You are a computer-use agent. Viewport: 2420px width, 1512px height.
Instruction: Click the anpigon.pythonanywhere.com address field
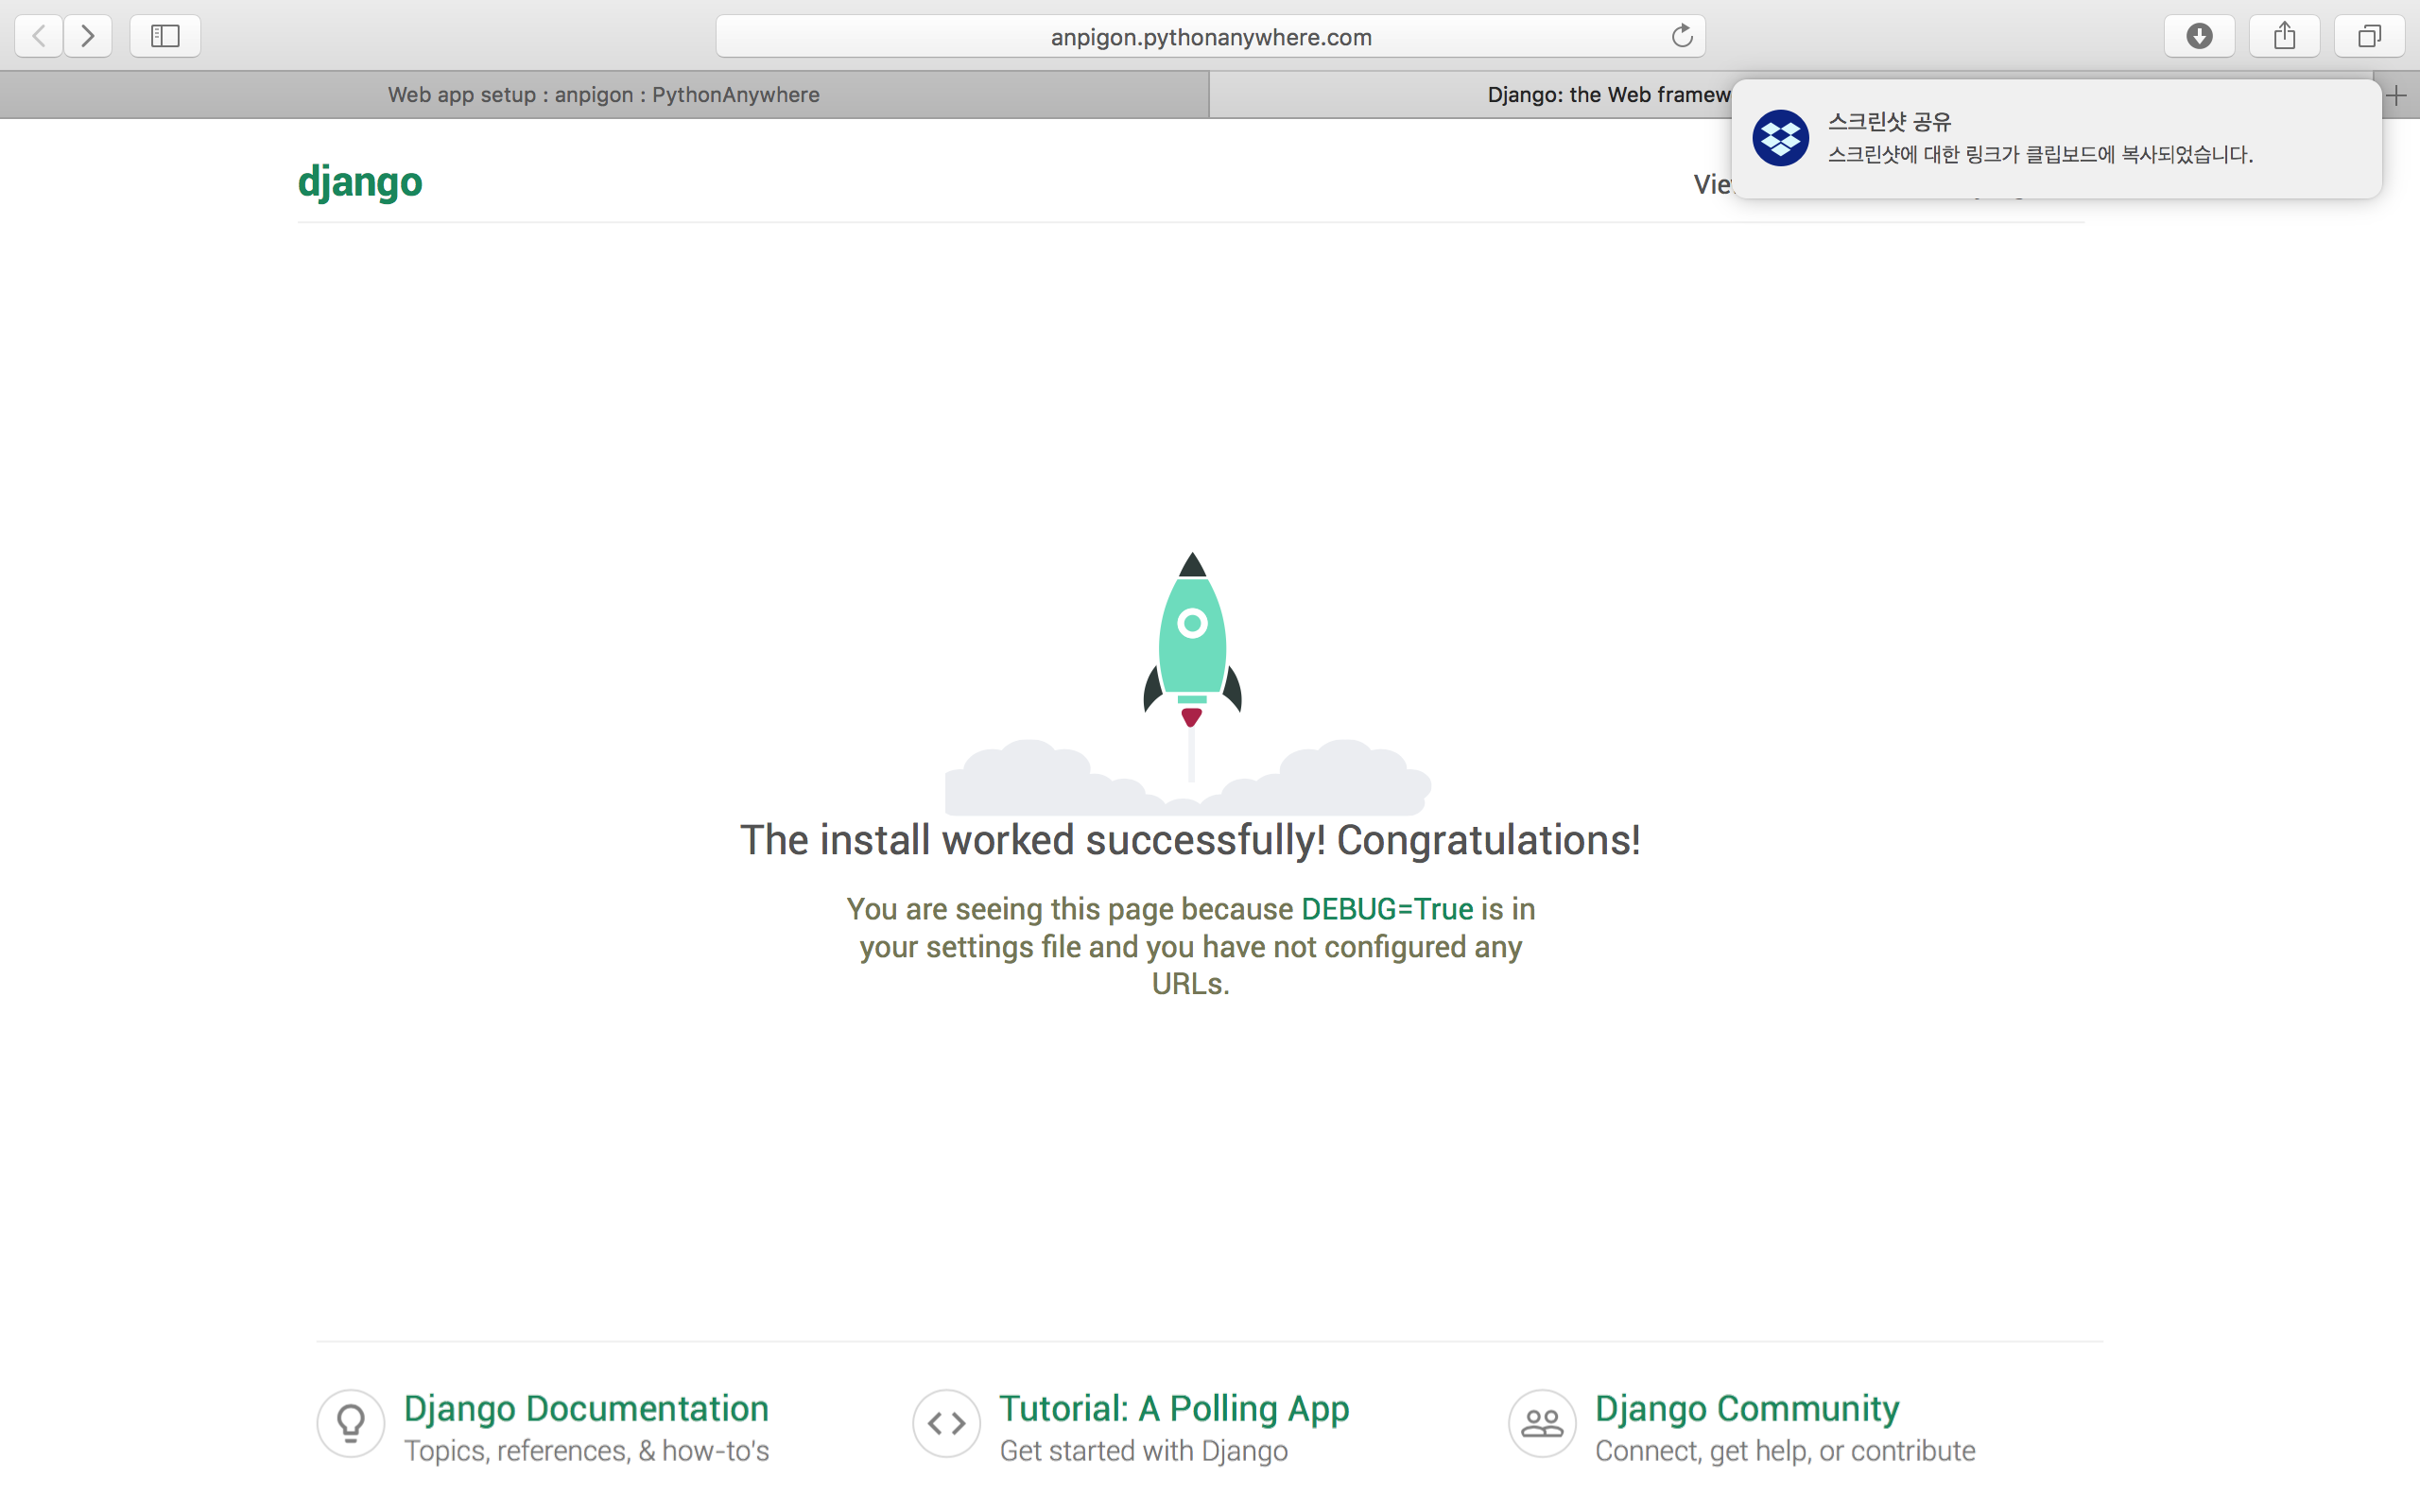[x=1210, y=37]
